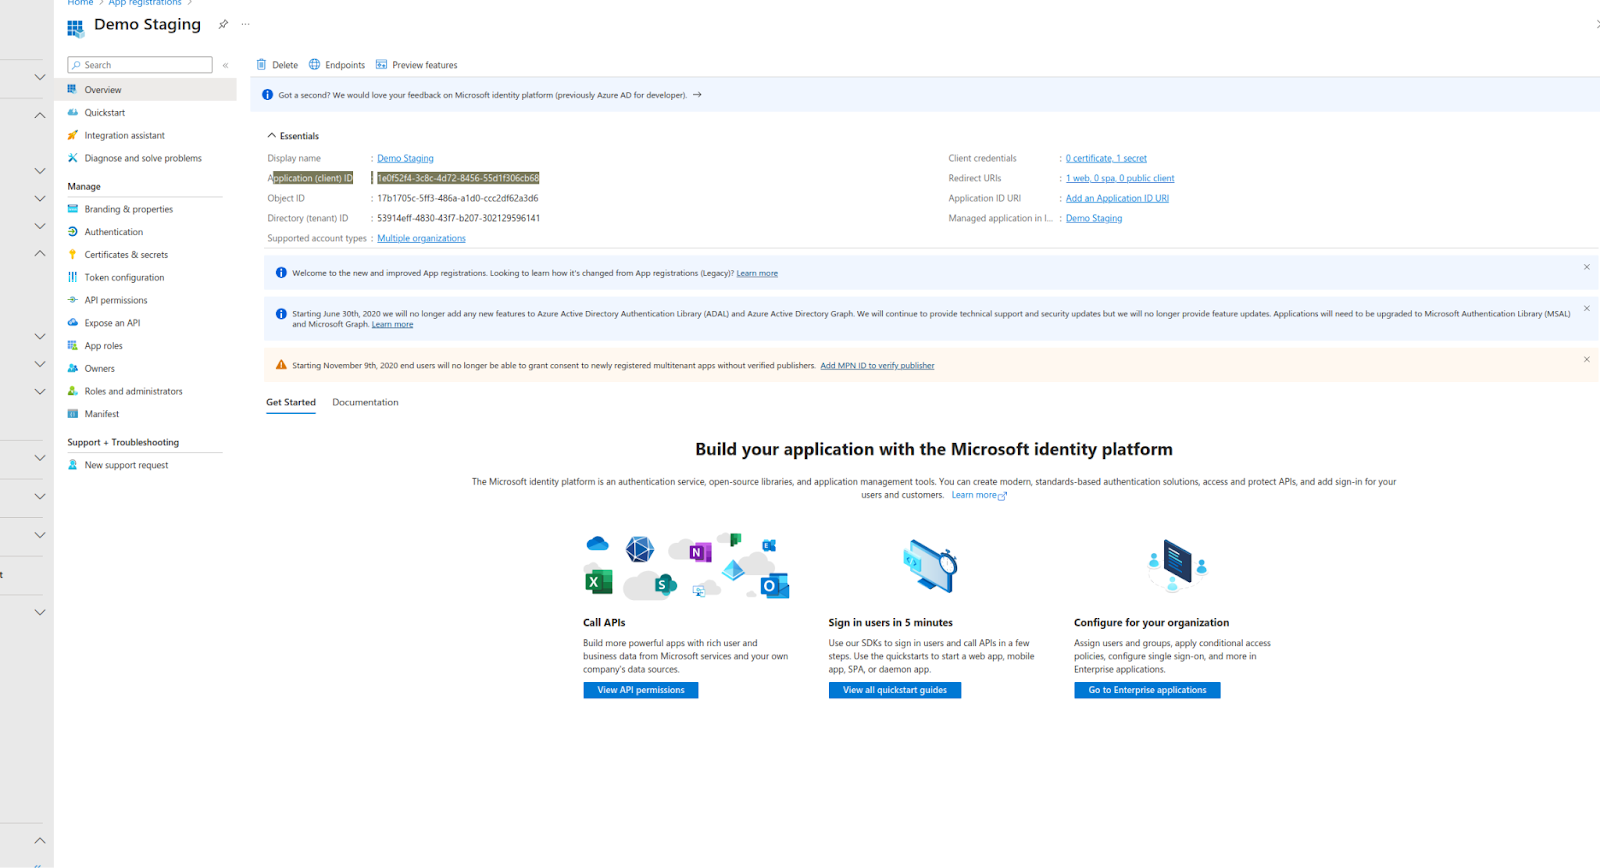Dismiss the ADAL deprecation notice
The width and height of the screenshot is (1600, 868).
pyautogui.click(x=1587, y=308)
